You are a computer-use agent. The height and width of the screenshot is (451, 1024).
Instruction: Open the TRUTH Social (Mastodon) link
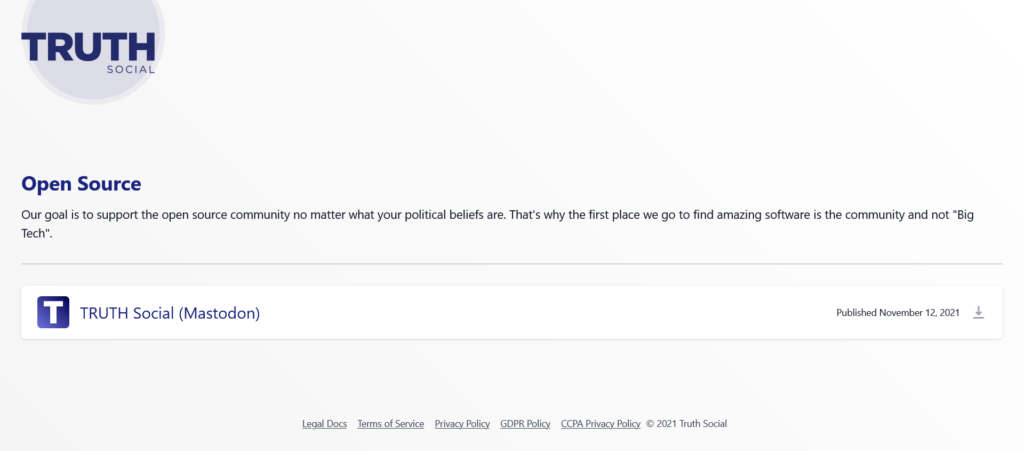pos(170,313)
